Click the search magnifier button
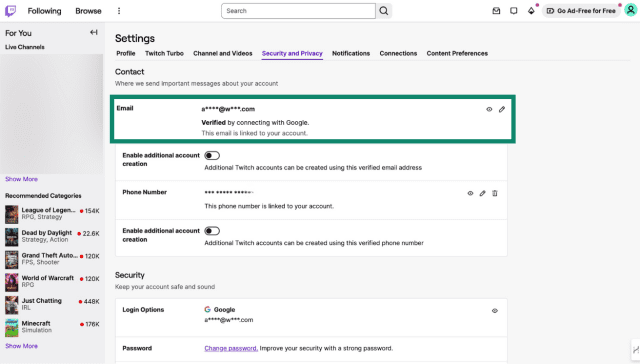 384,11
